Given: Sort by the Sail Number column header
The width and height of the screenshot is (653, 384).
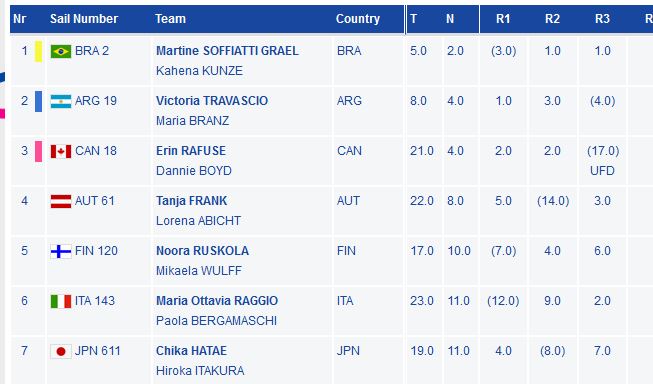Looking at the screenshot, I should [x=84, y=19].
